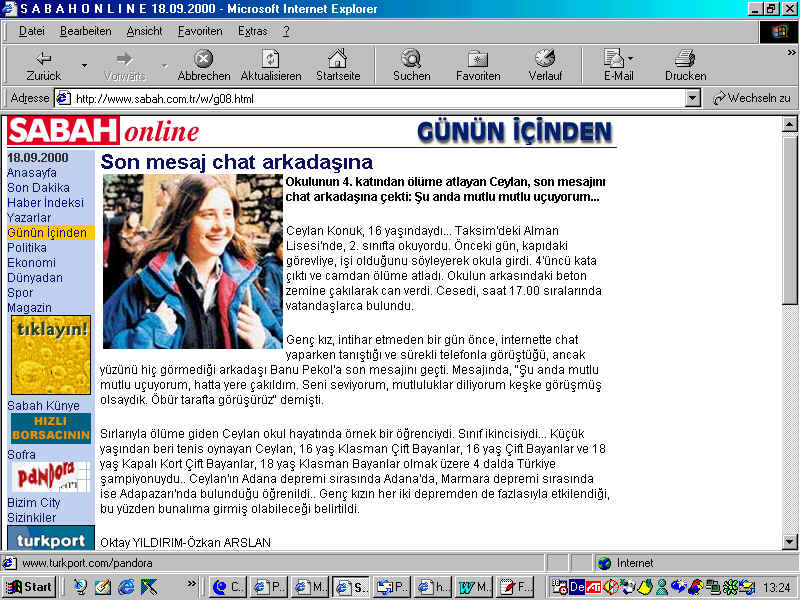Click the vertical scrollbar down arrow
Screen dimensions: 800x600
(790, 542)
